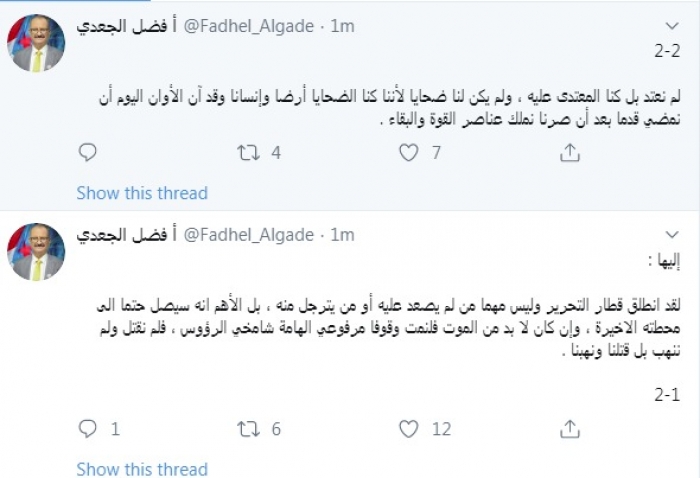Click the first tweet's 1m timestamp
The height and width of the screenshot is (478, 700).
tap(342, 25)
